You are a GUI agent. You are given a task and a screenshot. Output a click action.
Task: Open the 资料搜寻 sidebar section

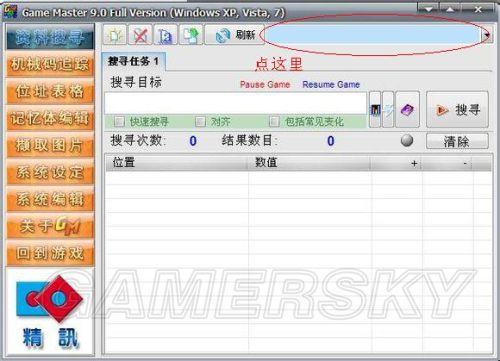click(x=50, y=38)
